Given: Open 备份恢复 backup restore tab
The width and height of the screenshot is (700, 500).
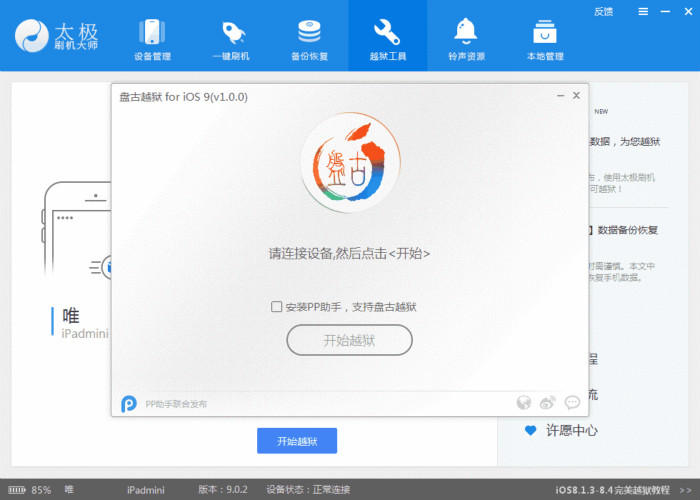Looking at the screenshot, I should (309, 38).
